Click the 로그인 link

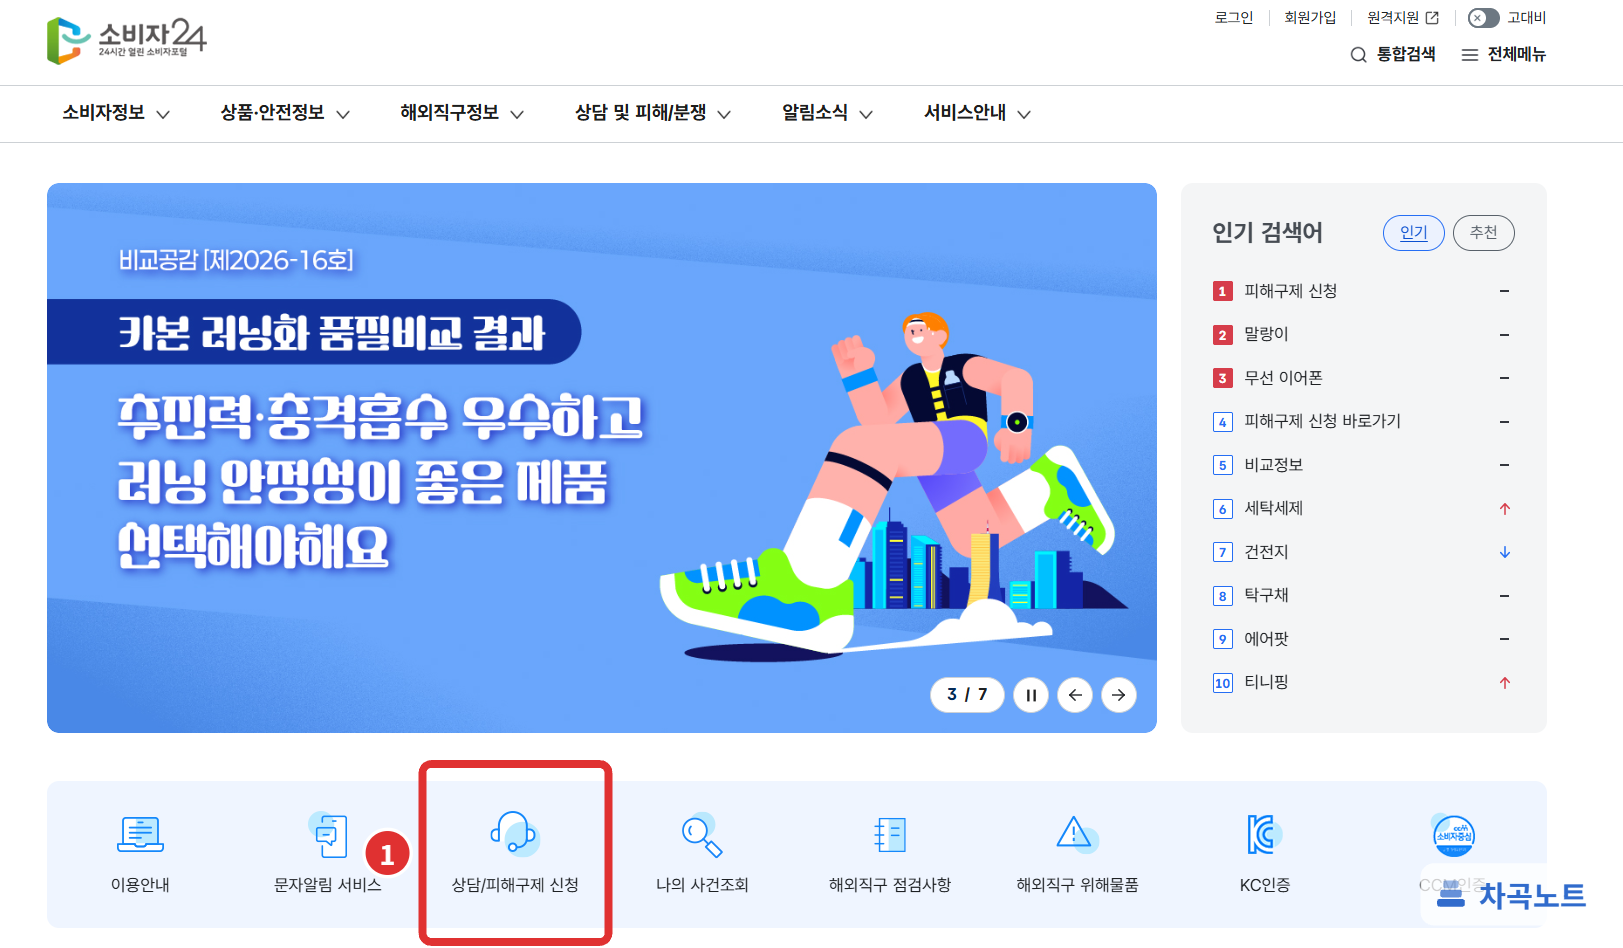tap(1234, 18)
